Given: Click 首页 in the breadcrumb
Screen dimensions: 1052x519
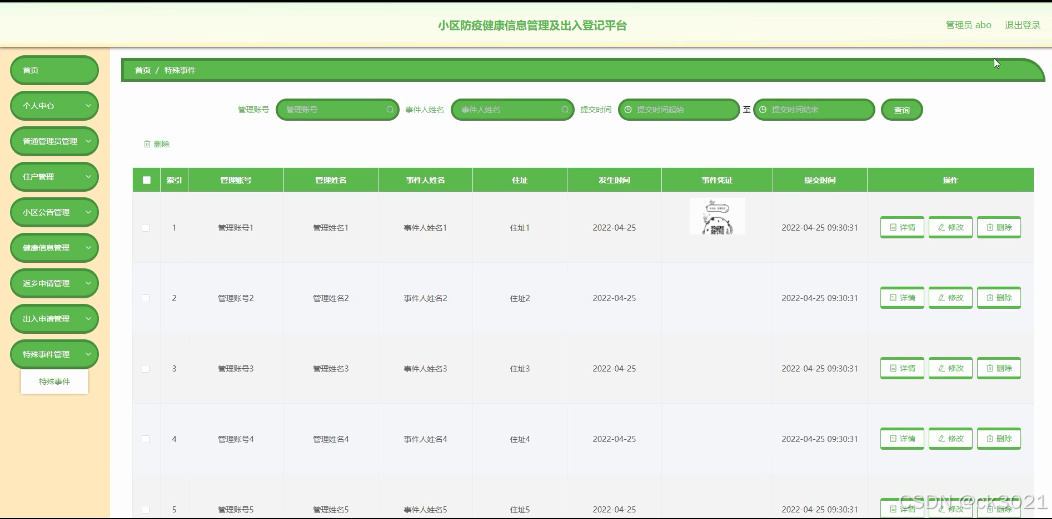Looking at the screenshot, I should (142, 70).
